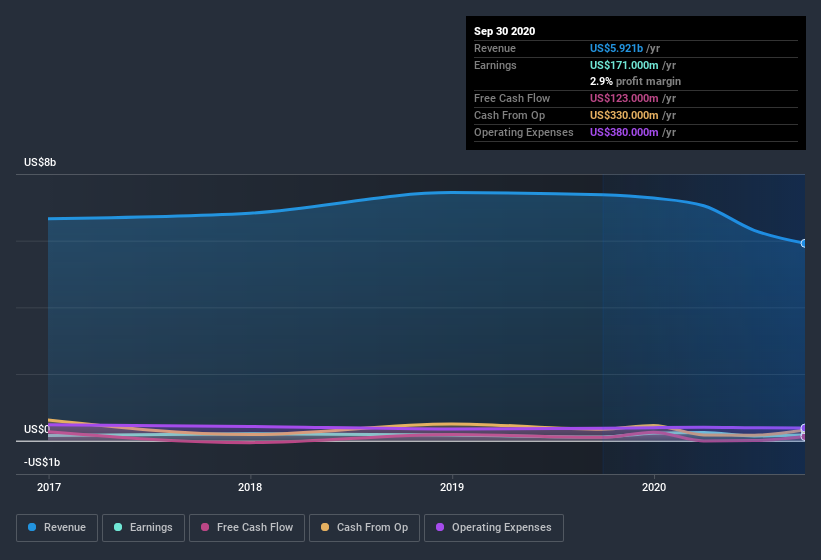Click the Revenue row label in tooltip

pyautogui.click(x=495, y=48)
